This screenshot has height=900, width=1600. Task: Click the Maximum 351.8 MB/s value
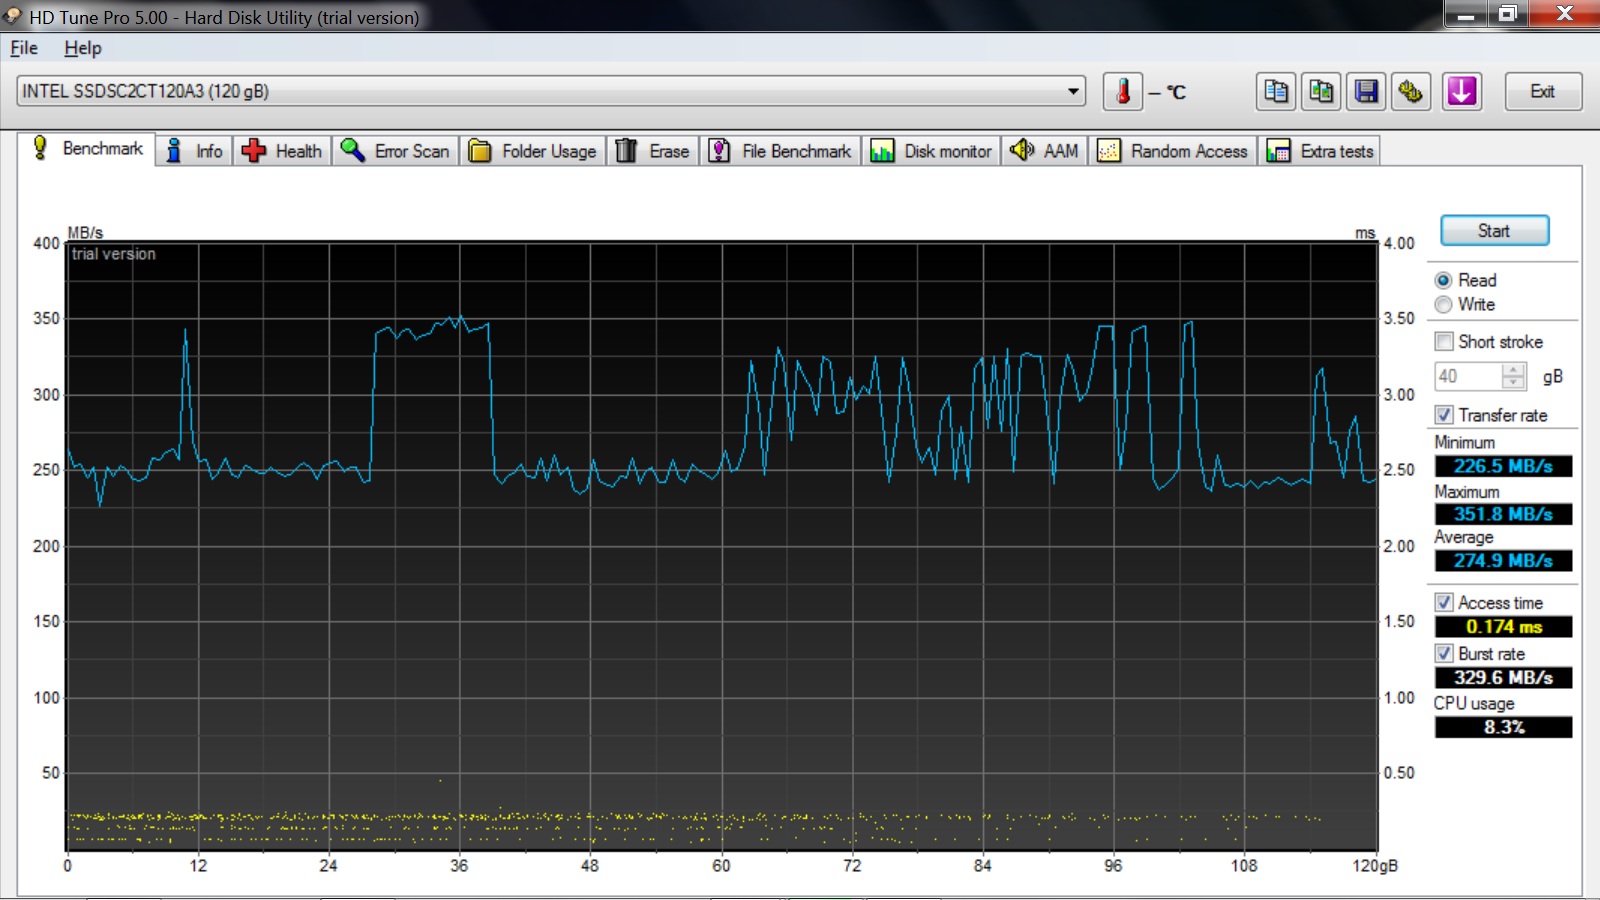click(1503, 514)
